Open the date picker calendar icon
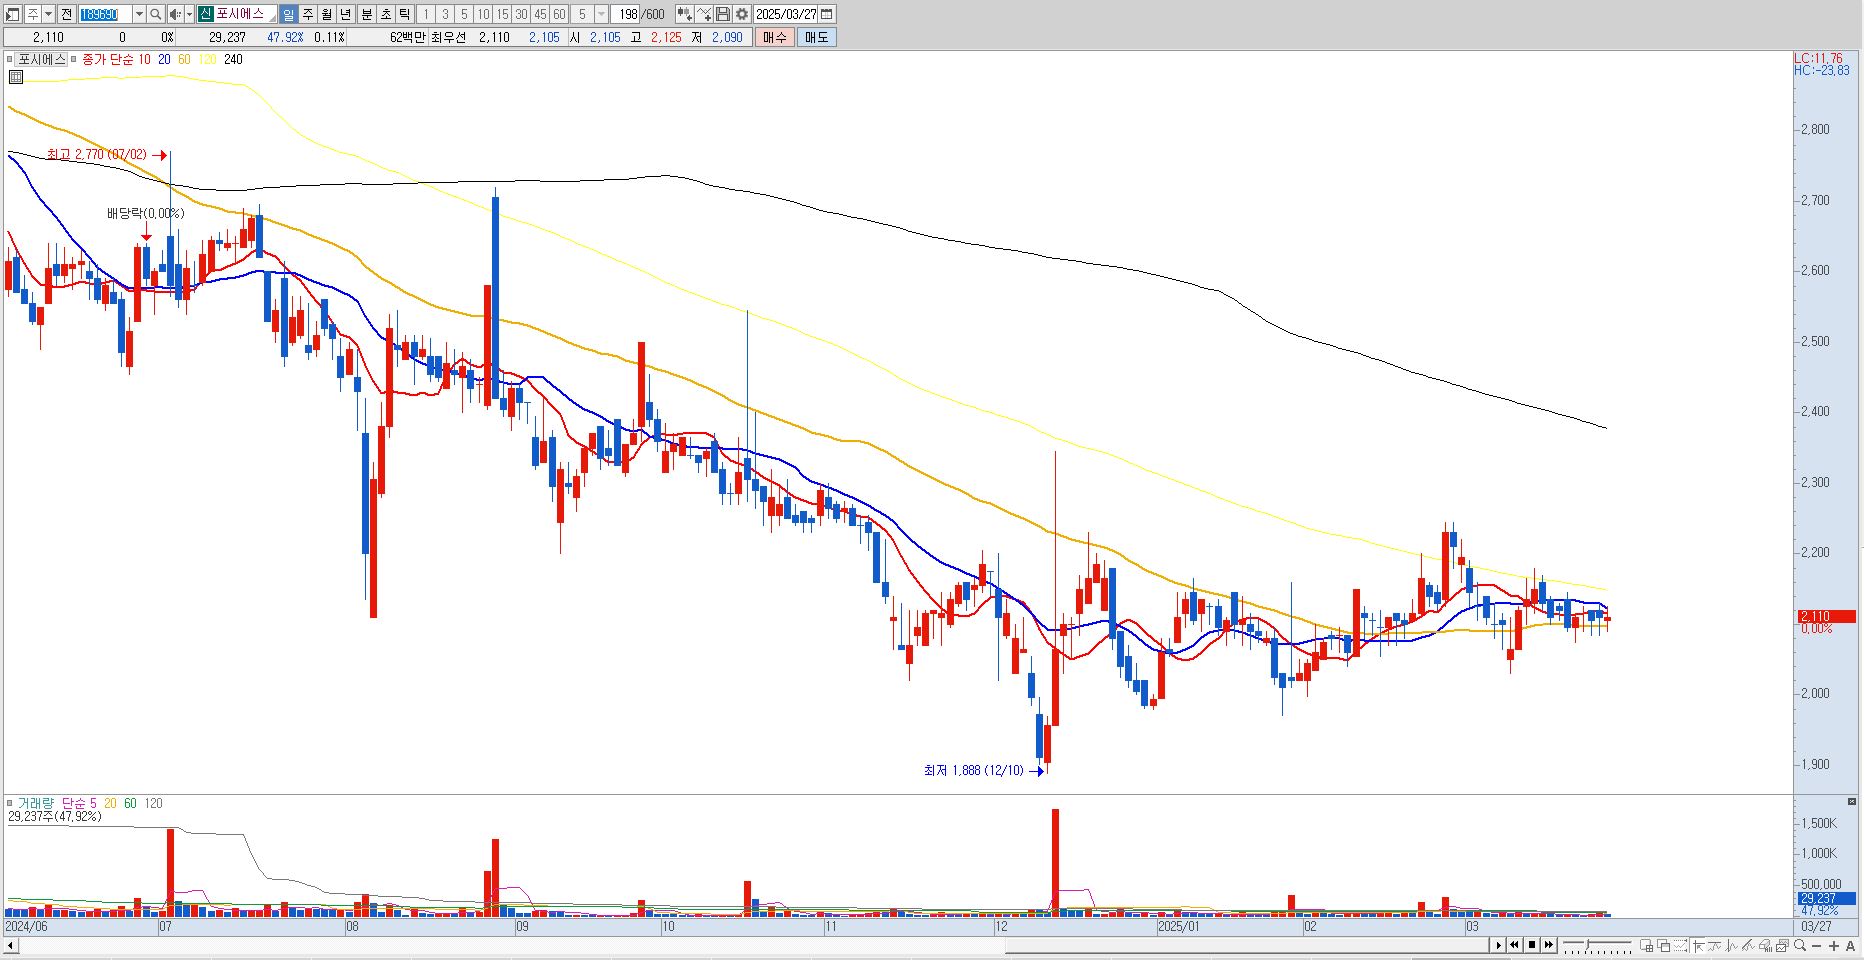The image size is (1864, 960). click(827, 14)
